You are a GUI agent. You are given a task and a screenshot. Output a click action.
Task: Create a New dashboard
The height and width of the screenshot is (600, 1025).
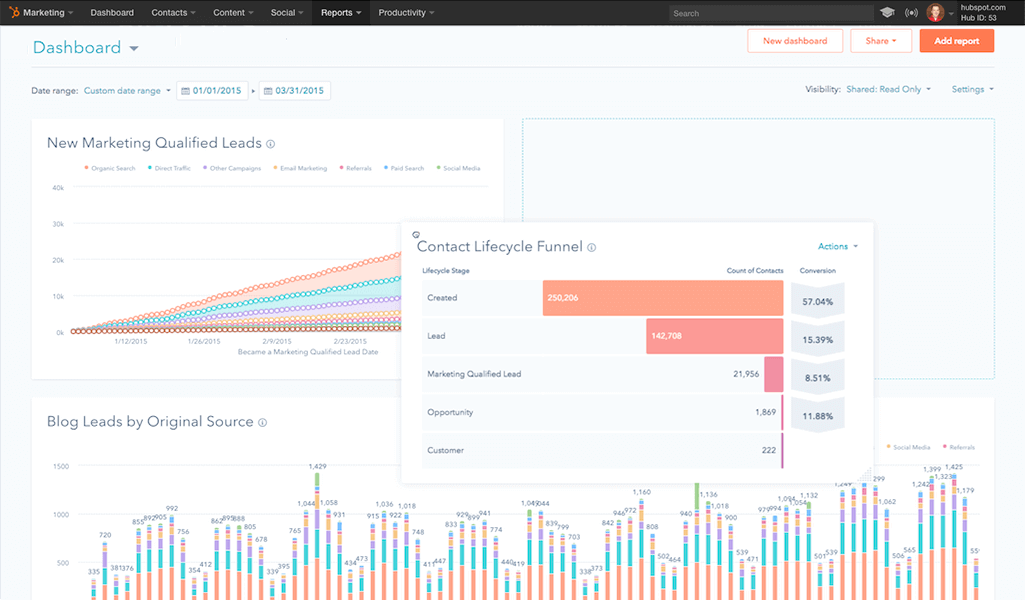(x=795, y=40)
